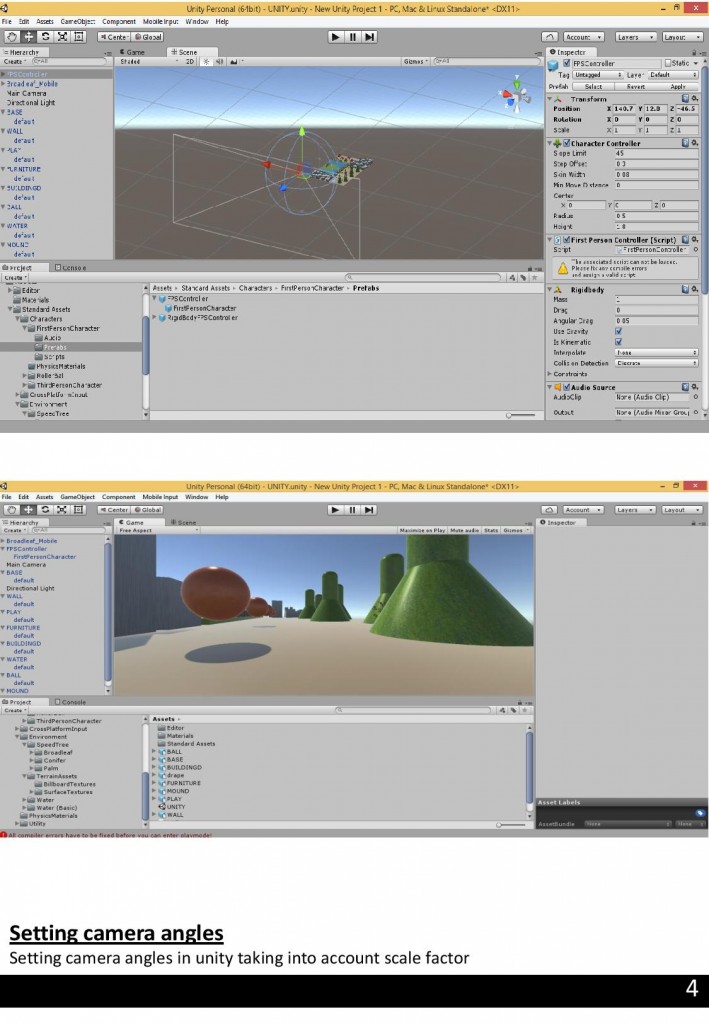
Task: Toggle the Is Kinematic checkbox
Action: pos(619,342)
